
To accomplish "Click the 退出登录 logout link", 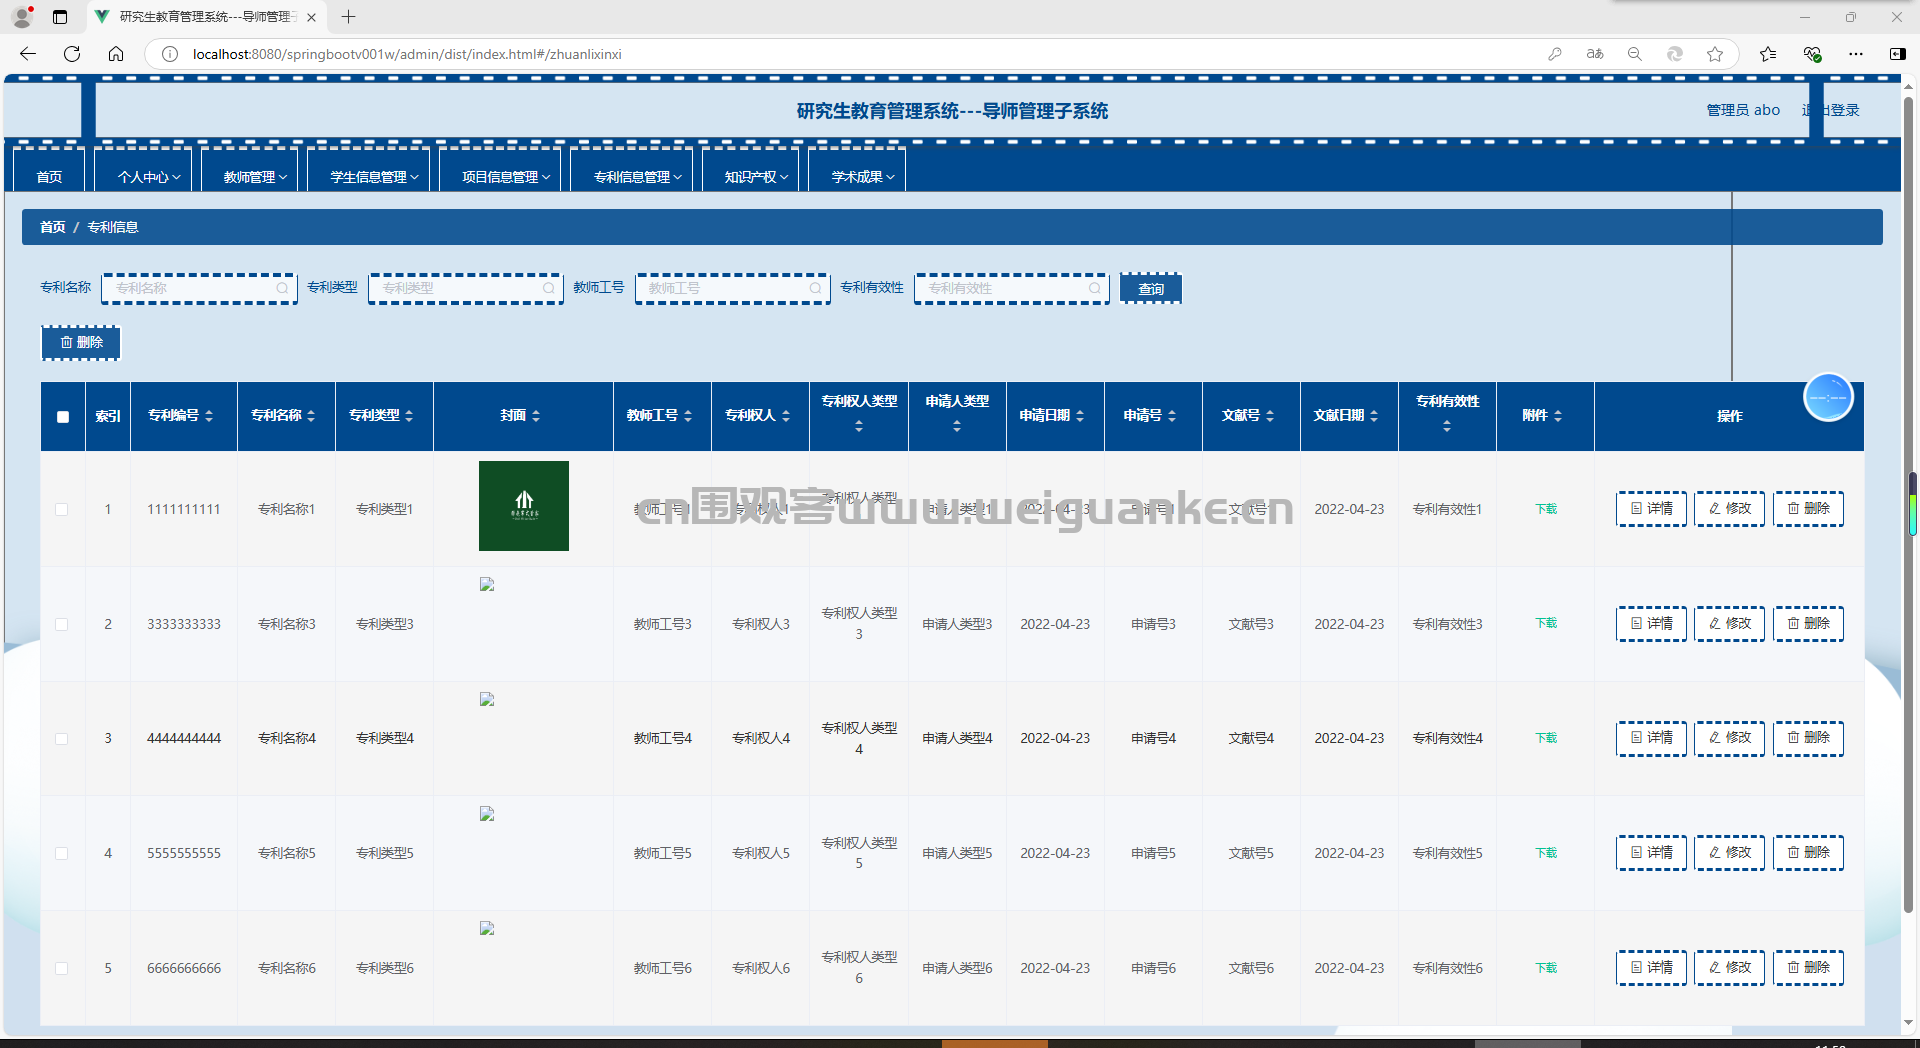I will point(1831,110).
